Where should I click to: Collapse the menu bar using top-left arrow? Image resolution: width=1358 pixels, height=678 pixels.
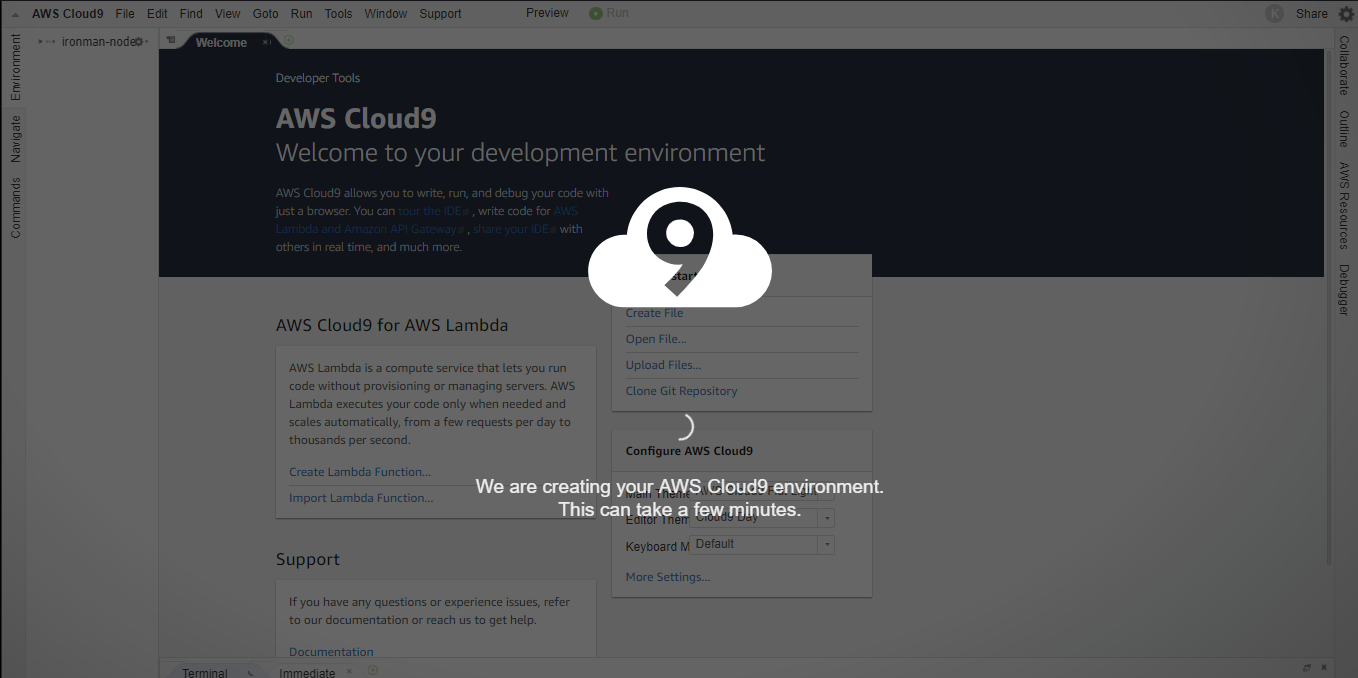pyautogui.click(x=16, y=14)
